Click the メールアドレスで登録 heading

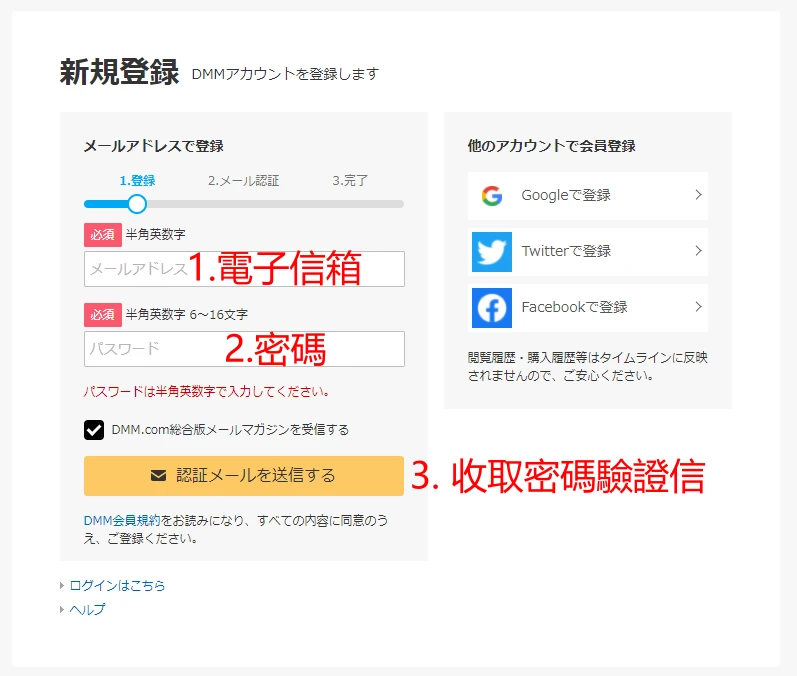tap(154, 146)
